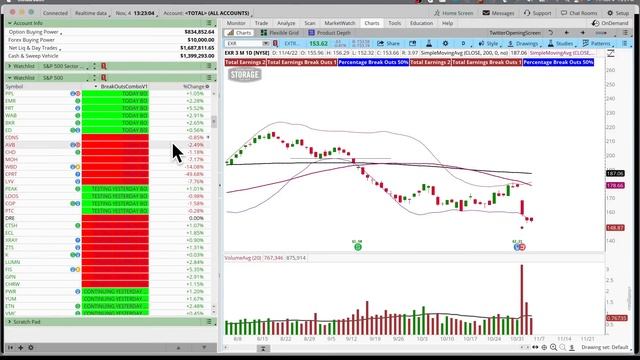This screenshot has width=640, height=360.
Task: Click search icon on S&P 500 watchlist
Action: 104,78
